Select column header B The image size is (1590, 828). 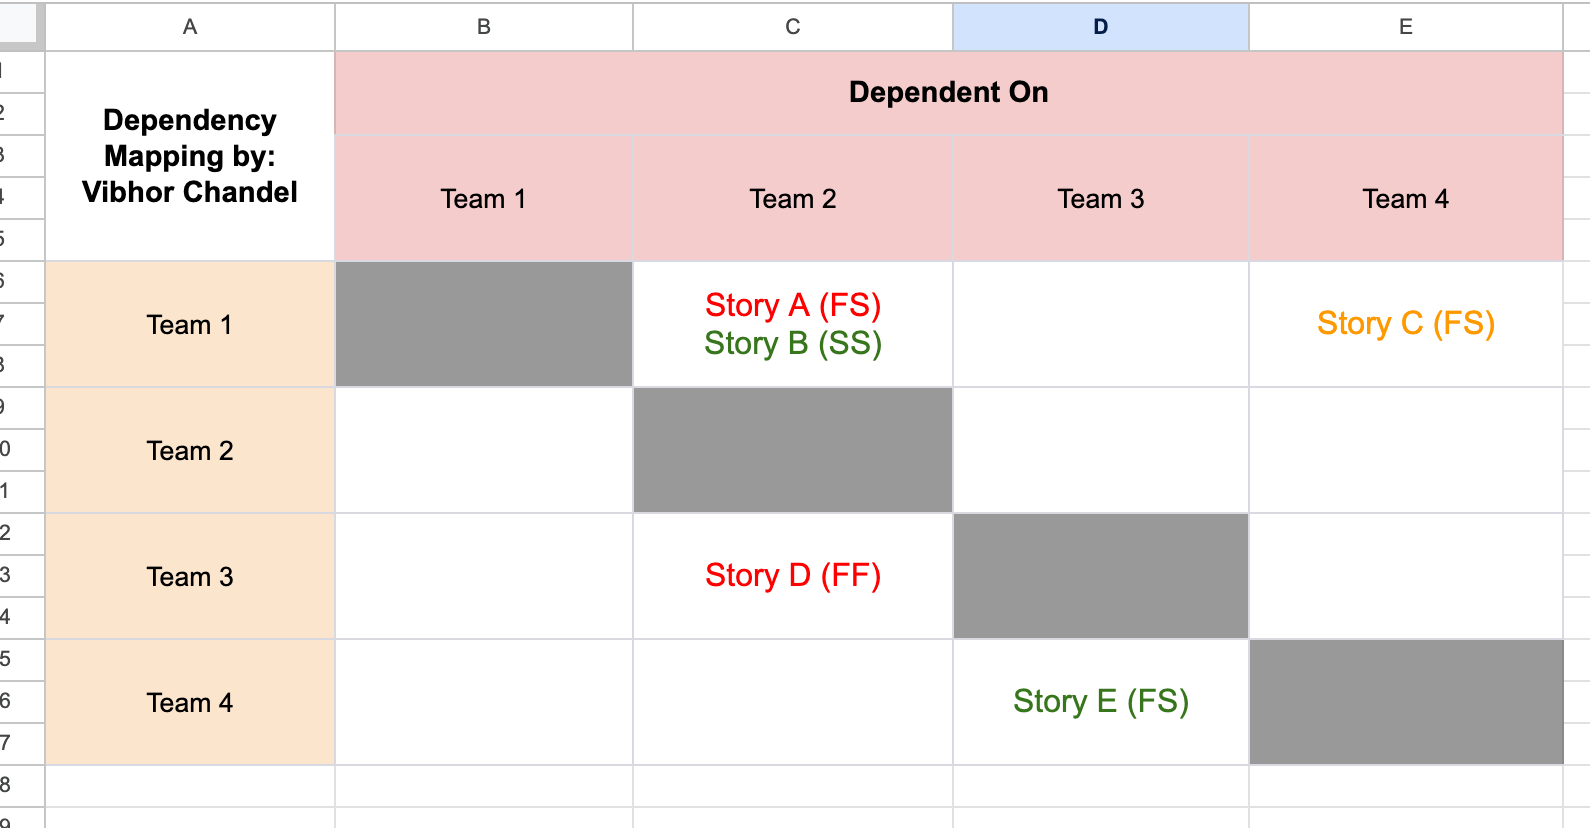click(483, 27)
